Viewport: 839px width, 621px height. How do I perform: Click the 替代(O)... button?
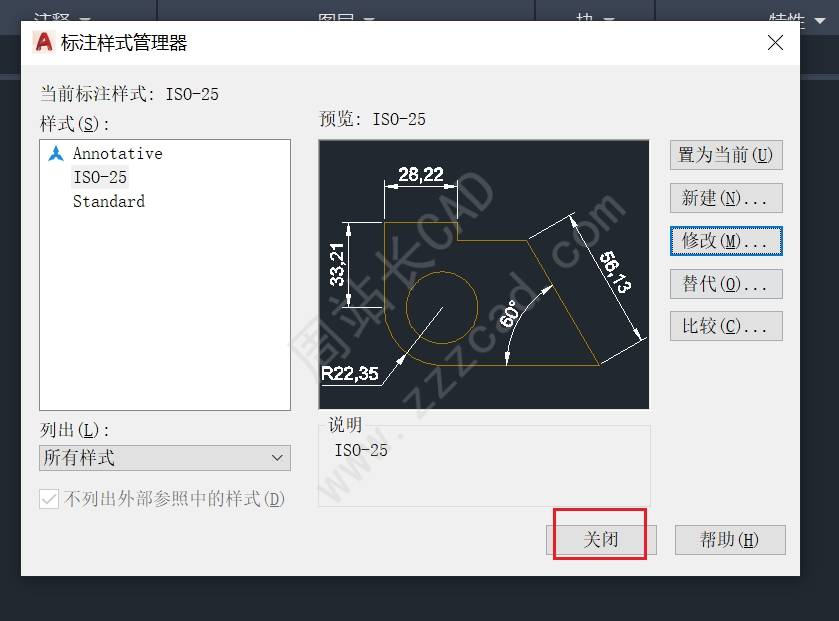(x=726, y=283)
